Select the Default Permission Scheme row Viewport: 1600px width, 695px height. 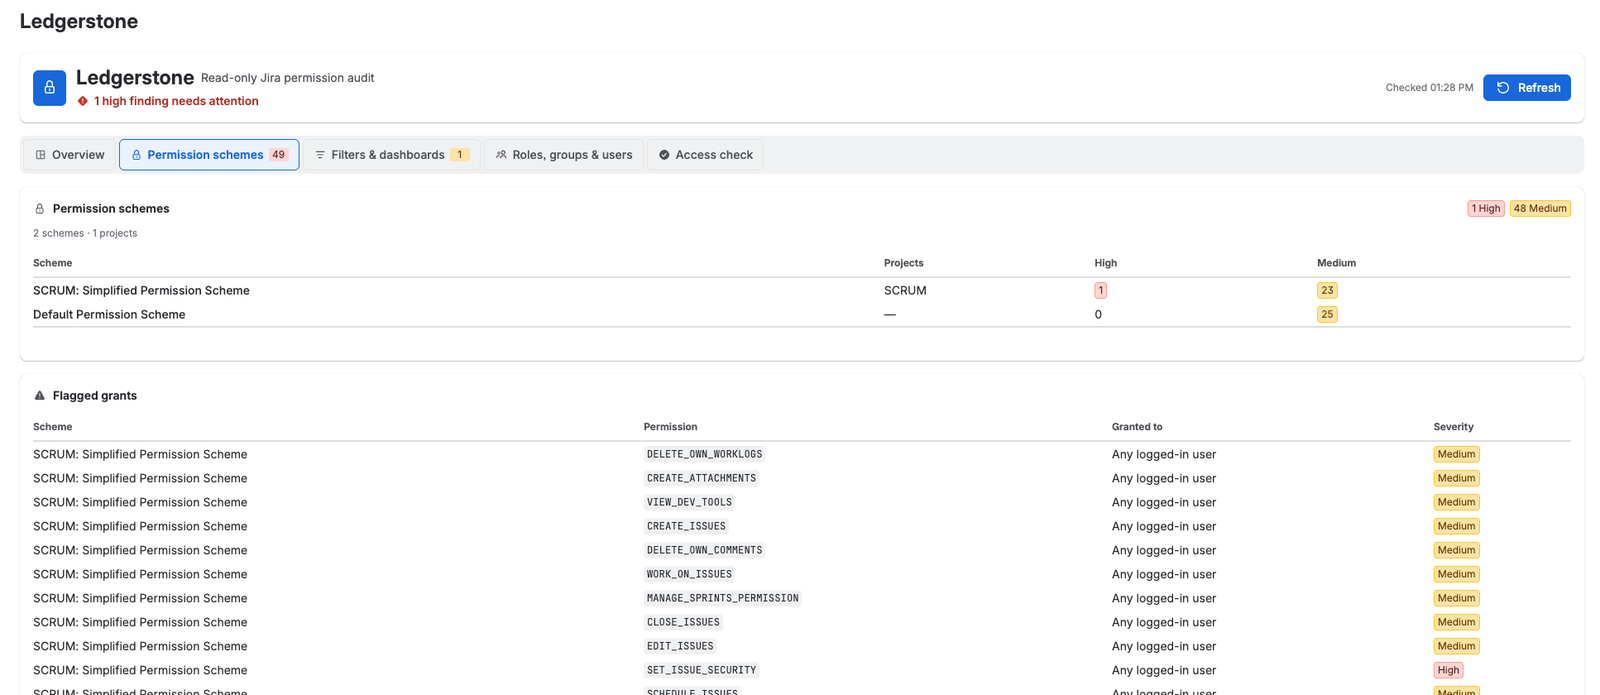801,315
